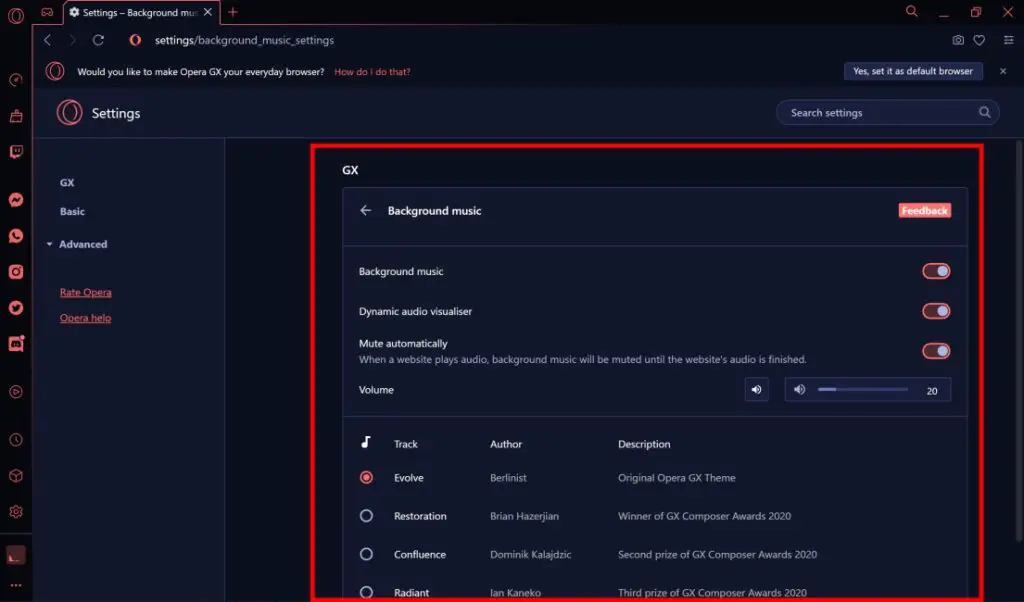Open Twitter in sidebar
This screenshot has height=602, width=1024.
pyautogui.click(x=16, y=308)
